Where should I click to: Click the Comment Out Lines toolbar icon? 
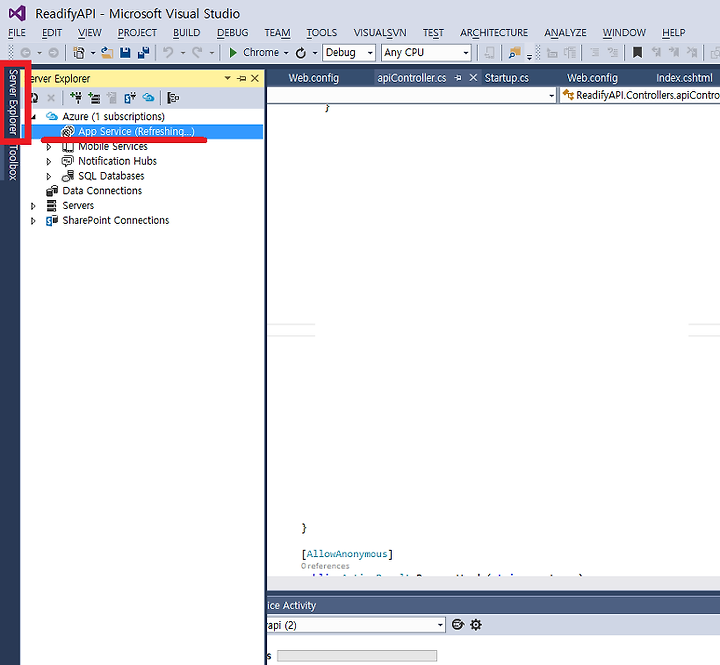click(x=595, y=53)
